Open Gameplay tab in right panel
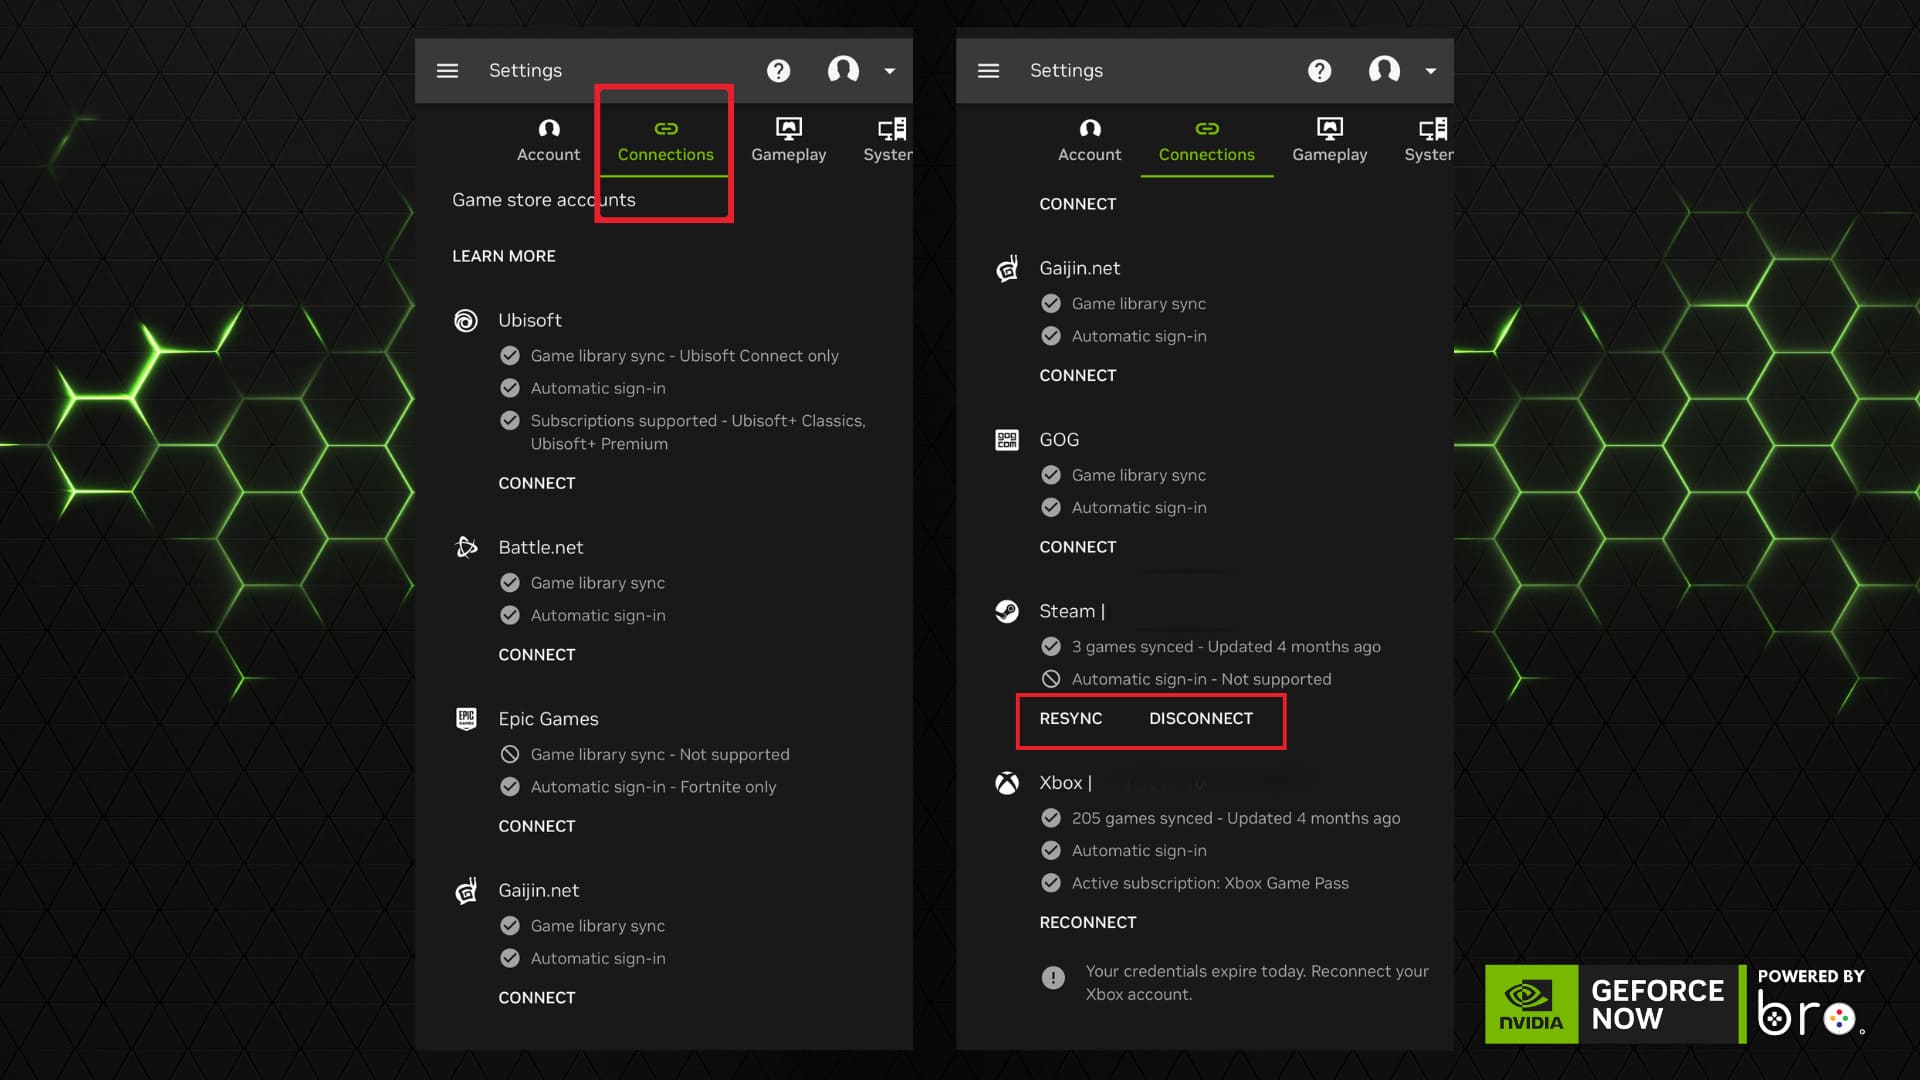 (x=1330, y=141)
